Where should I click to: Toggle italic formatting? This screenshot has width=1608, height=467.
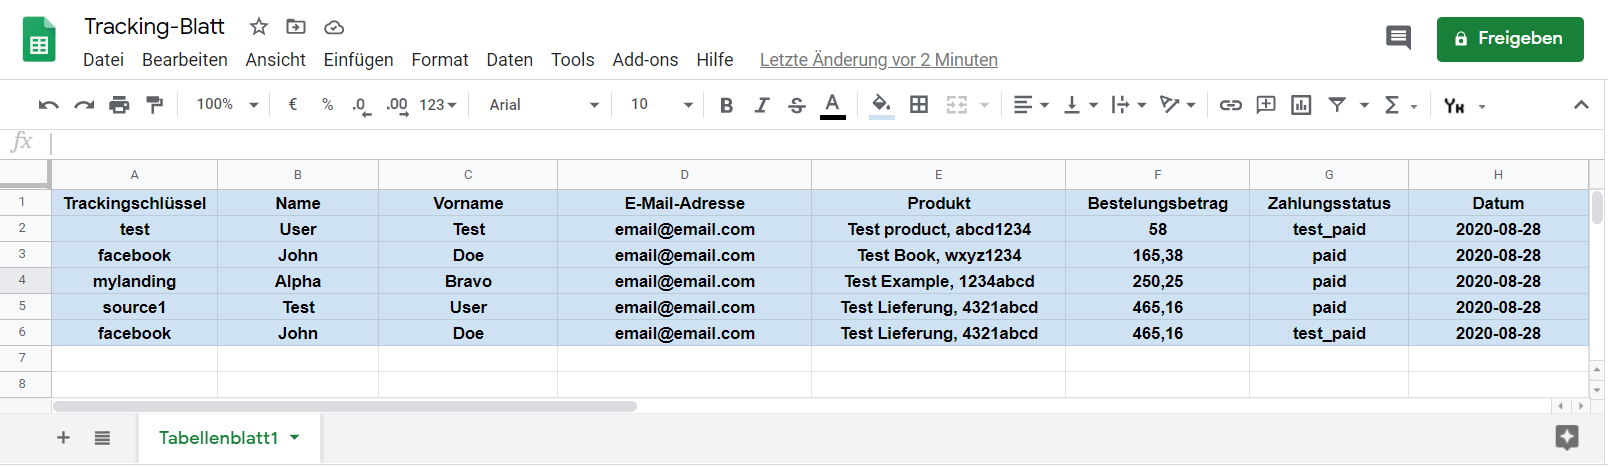pos(761,105)
